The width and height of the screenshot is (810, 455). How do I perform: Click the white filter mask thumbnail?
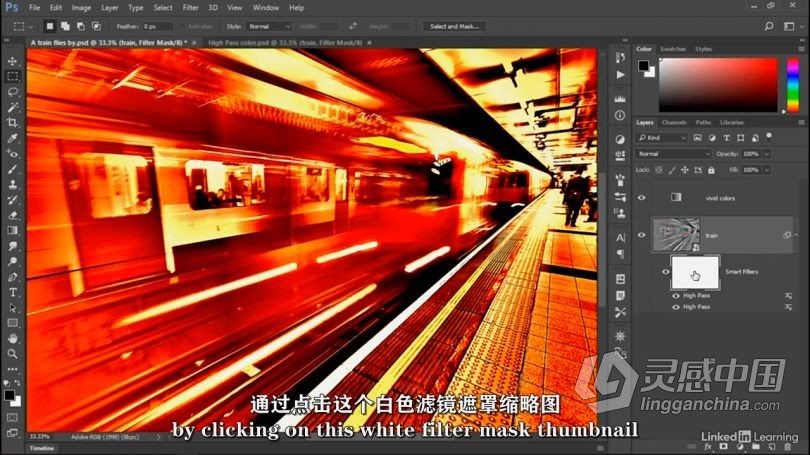tap(695, 272)
